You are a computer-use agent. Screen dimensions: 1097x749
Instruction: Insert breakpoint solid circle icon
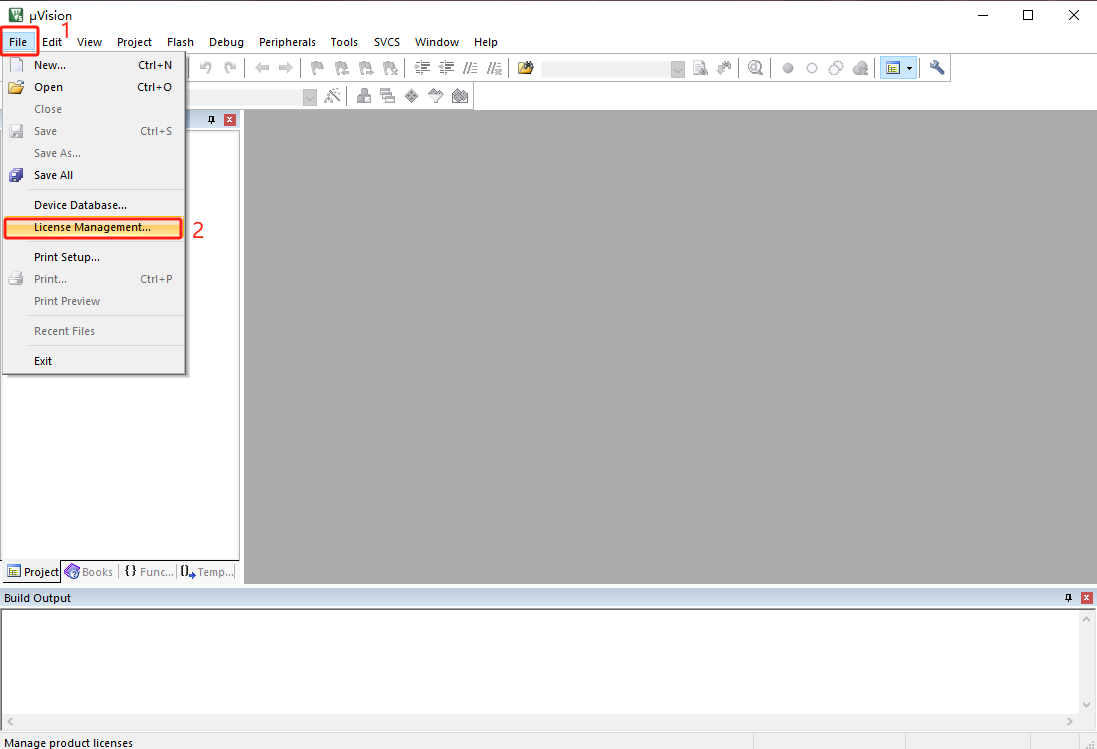[x=788, y=68]
